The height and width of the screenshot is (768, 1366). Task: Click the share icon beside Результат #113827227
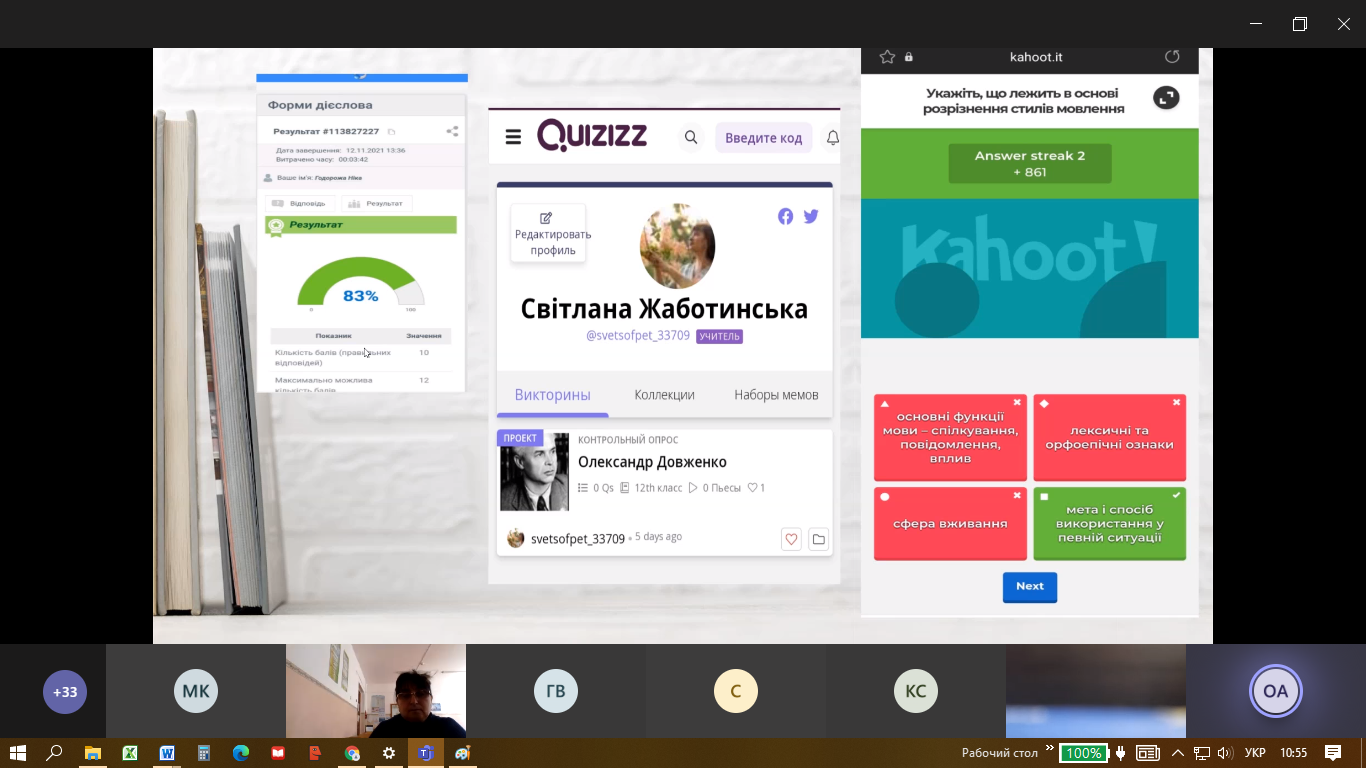tap(452, 131)
